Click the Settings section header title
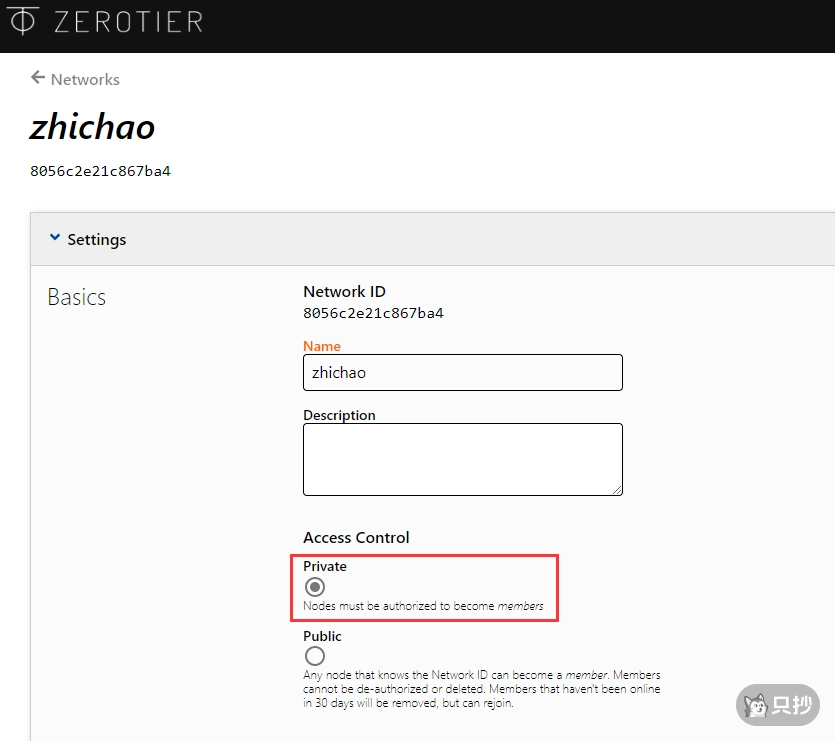The height and width of the screenshot is (741, 835). [97, 240]
